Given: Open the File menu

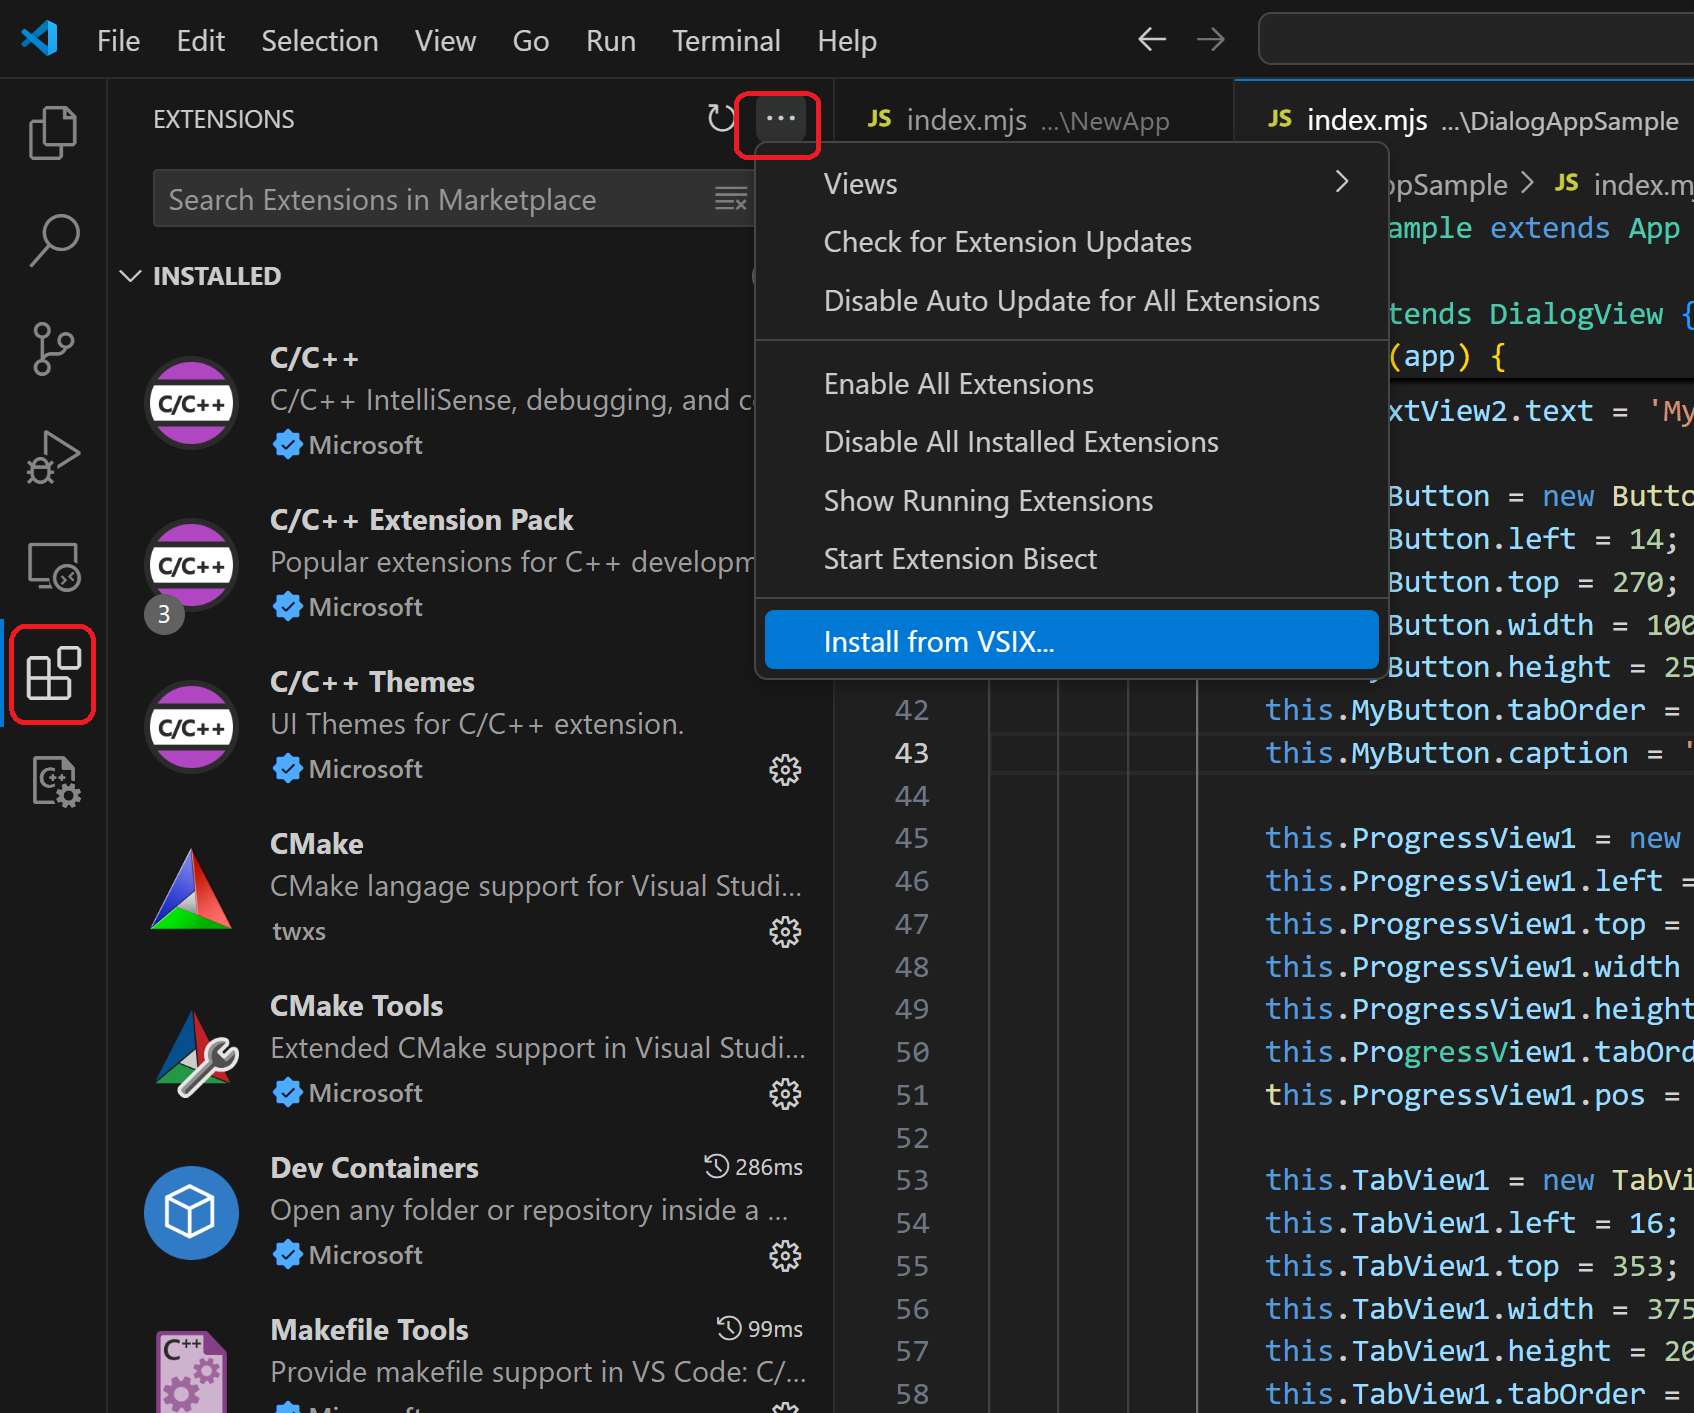Looking at the screenshot, I should (118, 41).
